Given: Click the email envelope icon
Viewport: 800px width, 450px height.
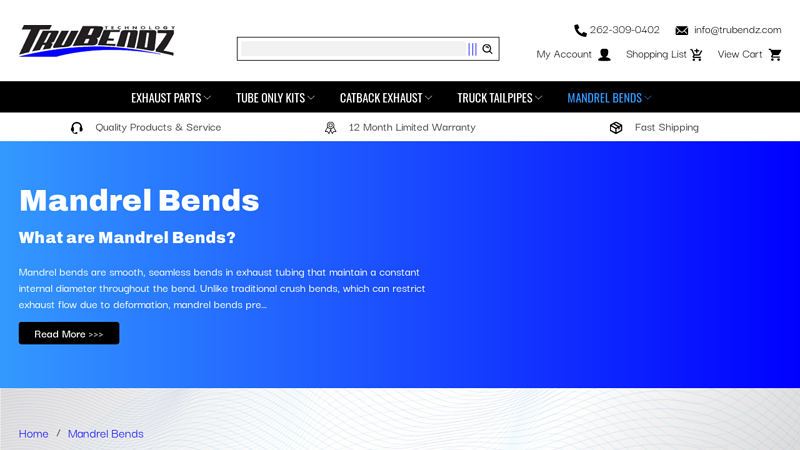Looking at the screenshot, I should [x=682, y=30].
